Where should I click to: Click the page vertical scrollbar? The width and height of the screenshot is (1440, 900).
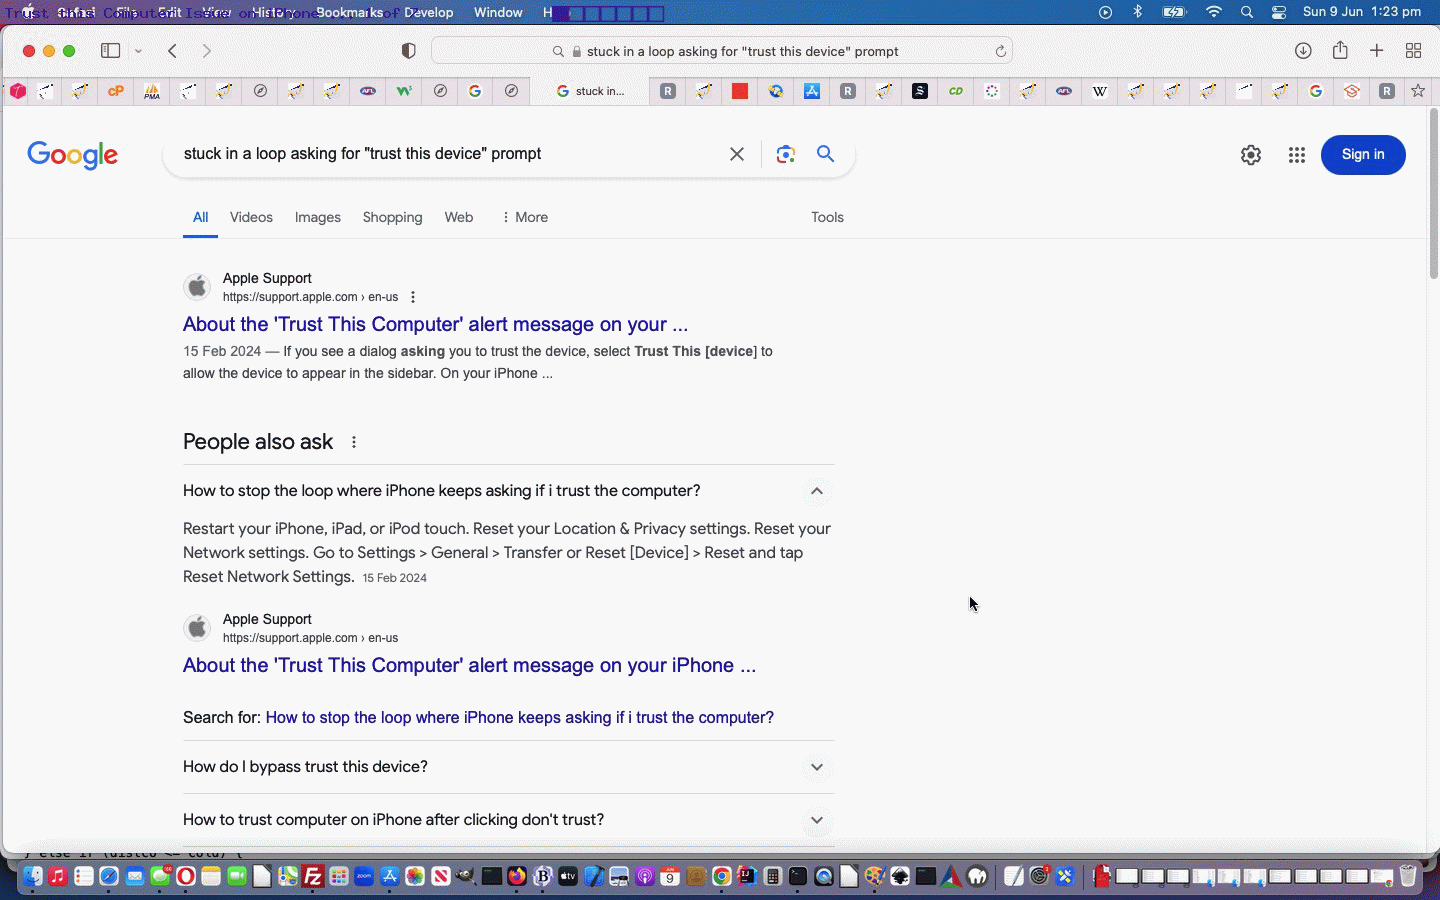(1433, 193)
